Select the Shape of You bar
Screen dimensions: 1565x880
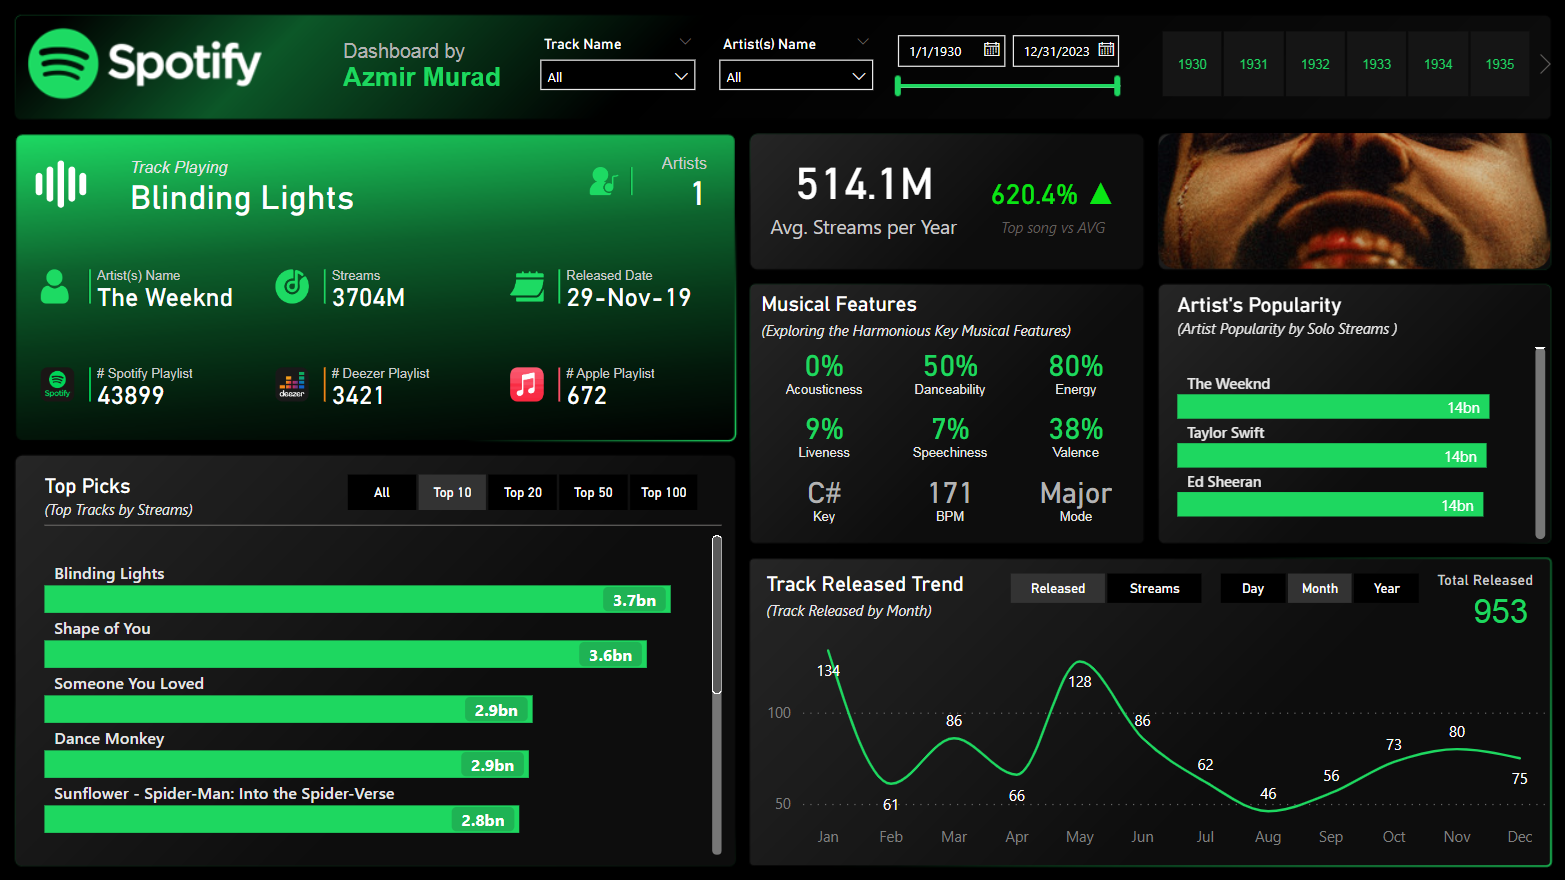click(x=345, y=654)
